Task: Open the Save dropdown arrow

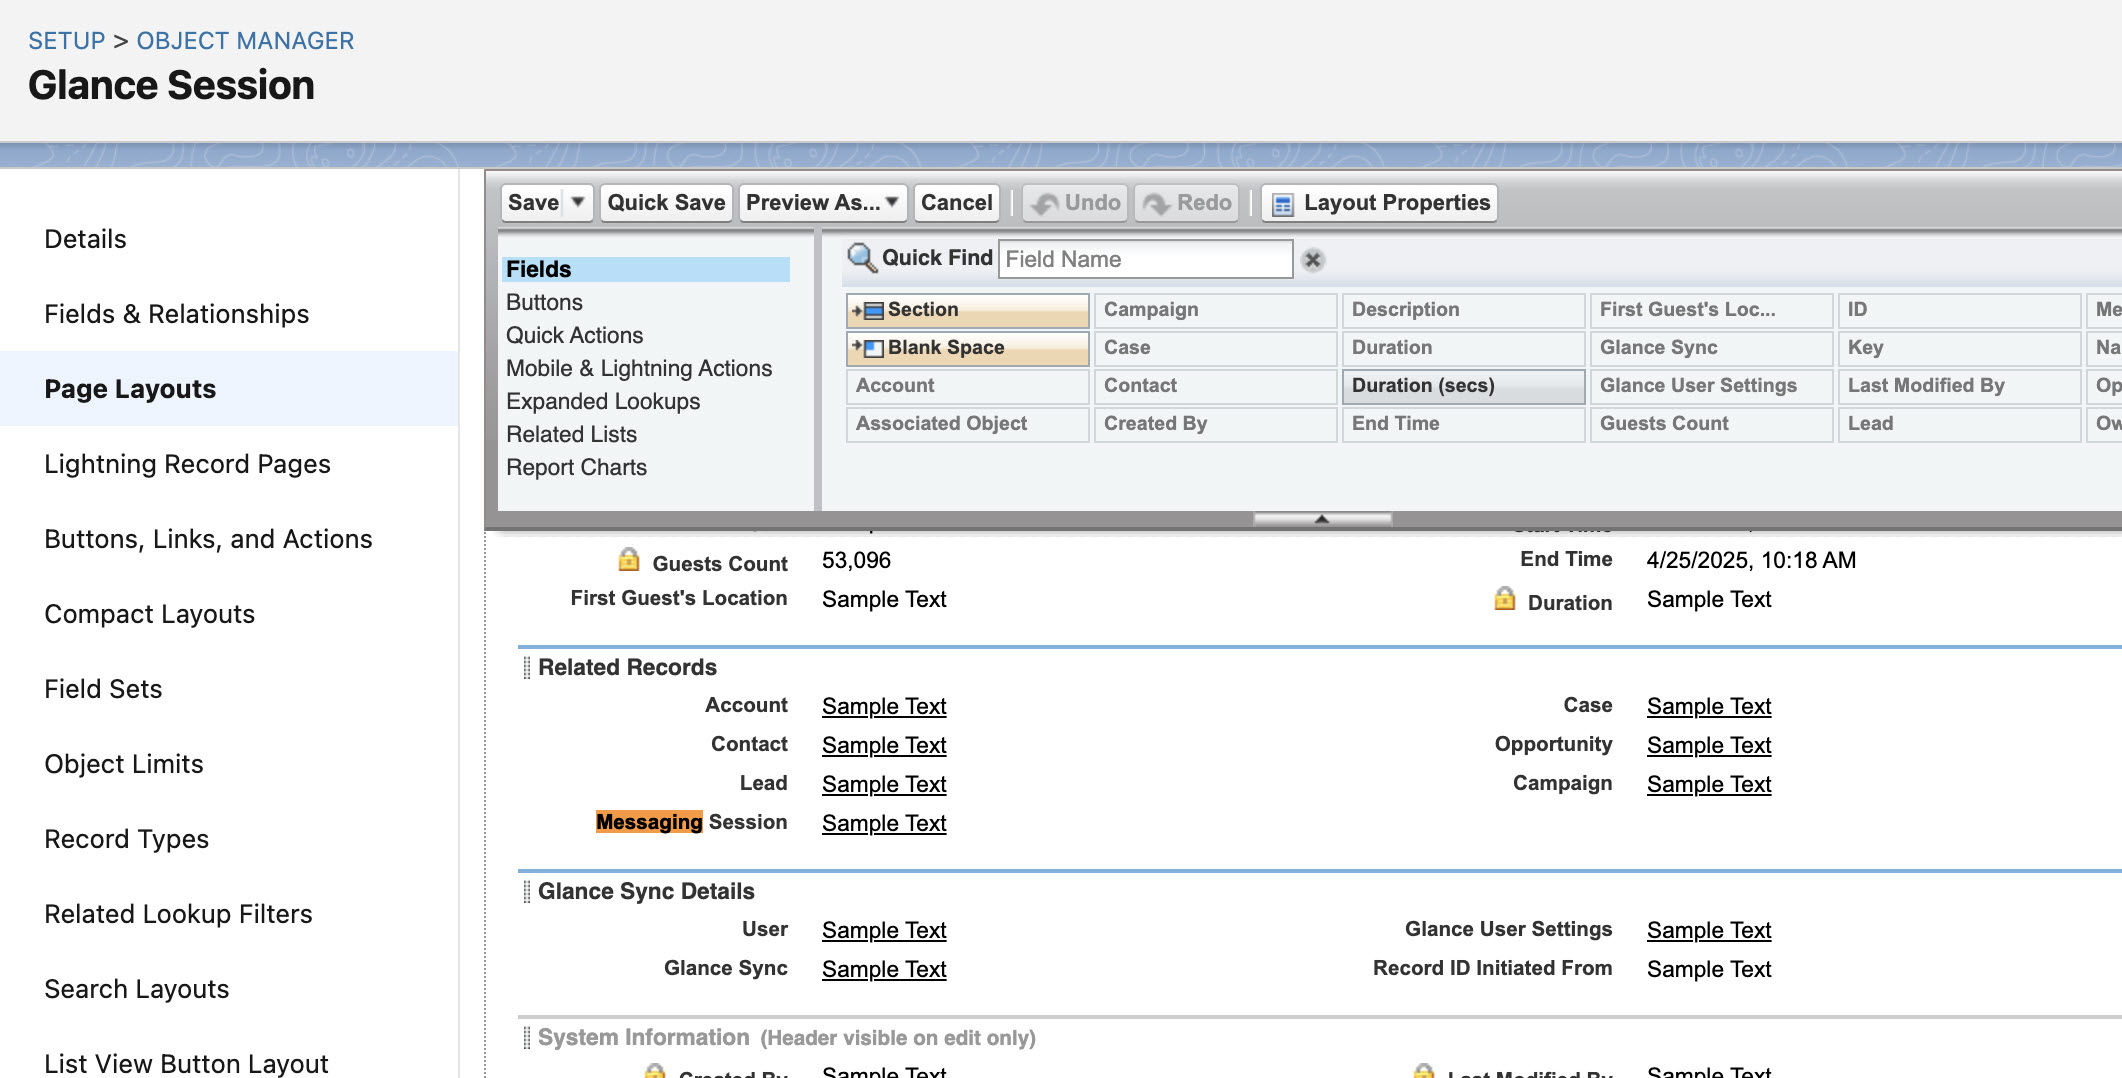Action: [577, 202]
